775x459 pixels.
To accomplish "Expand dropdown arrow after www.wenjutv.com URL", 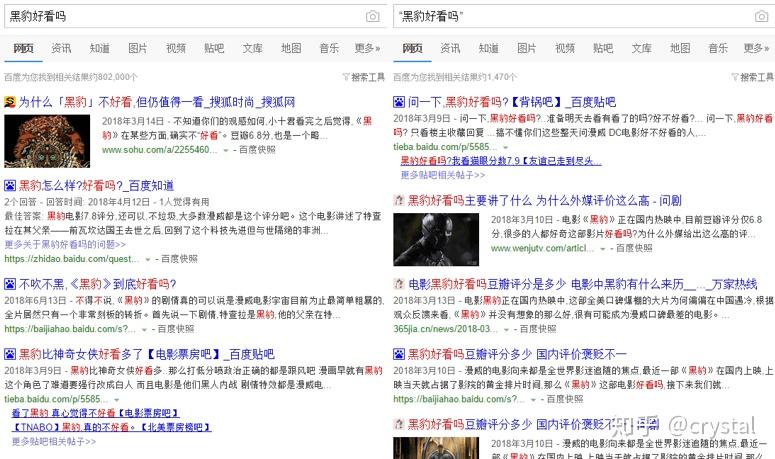I will tap(603, 249).
